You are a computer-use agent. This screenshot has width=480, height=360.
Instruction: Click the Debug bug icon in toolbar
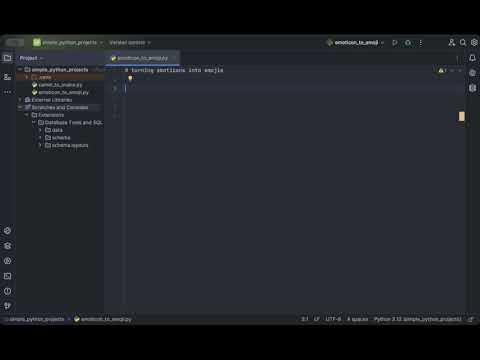pyautogui.click(x=408, y=43)
